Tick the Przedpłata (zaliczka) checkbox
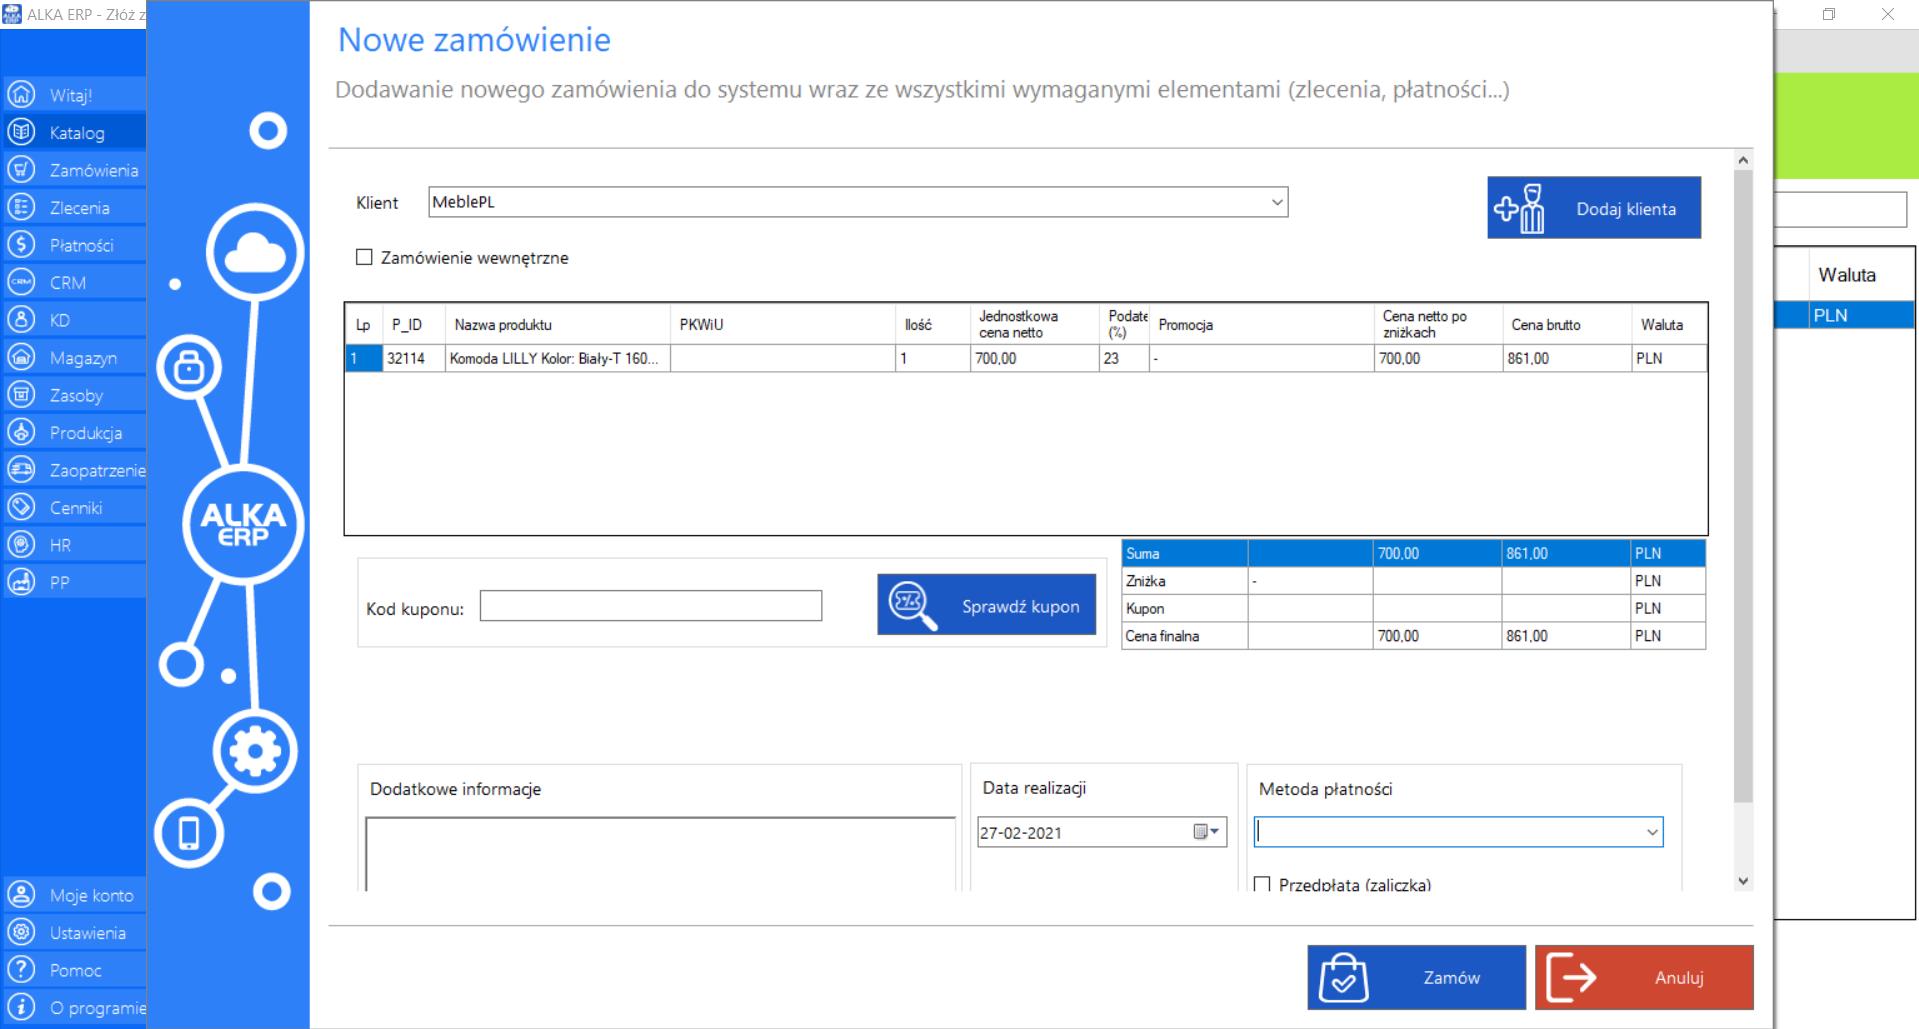Screen dimensions: 1919x1029 (1262, 884)
